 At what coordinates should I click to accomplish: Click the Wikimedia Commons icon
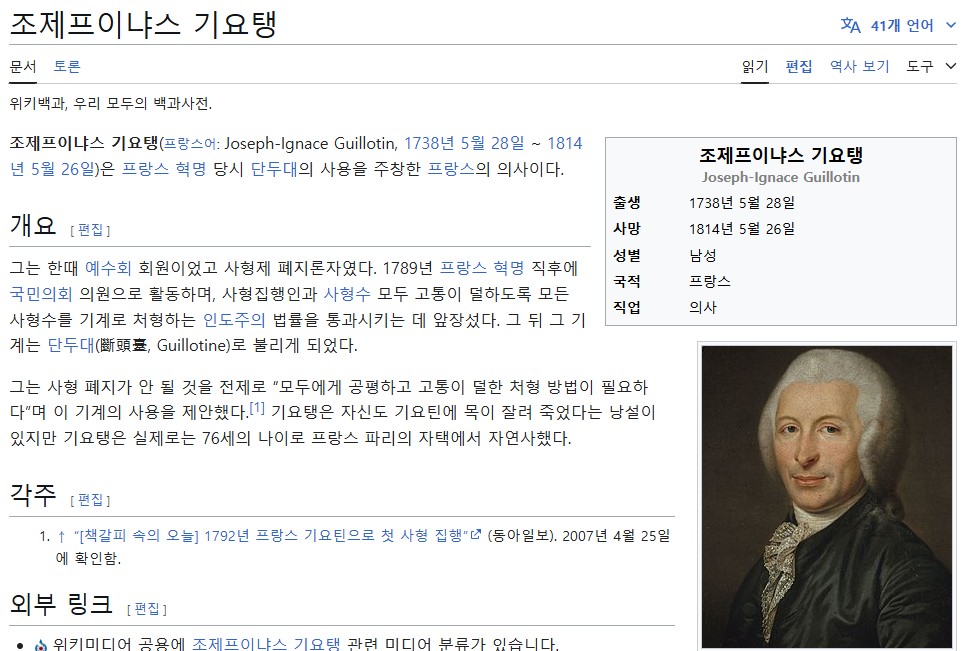tap(41, 644)
